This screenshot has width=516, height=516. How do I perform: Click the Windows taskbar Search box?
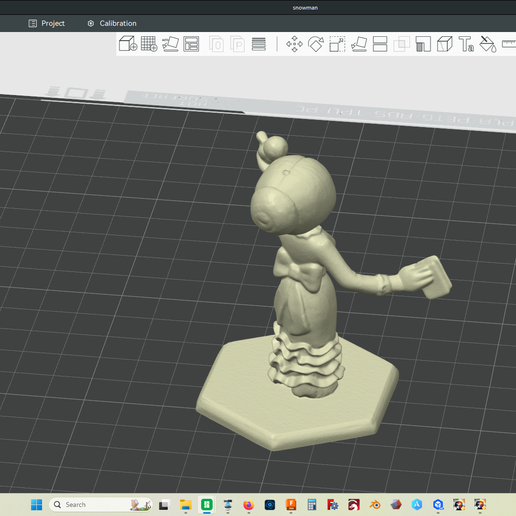(x=100, y=505)
